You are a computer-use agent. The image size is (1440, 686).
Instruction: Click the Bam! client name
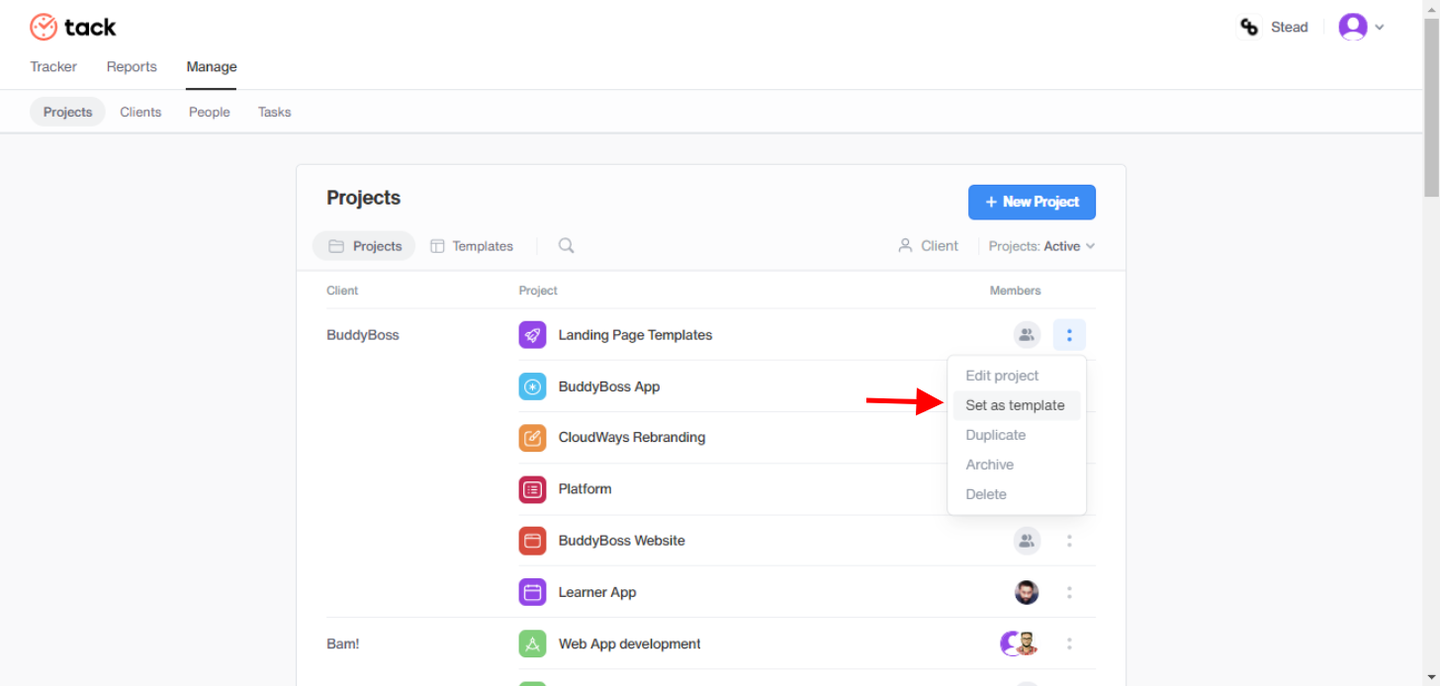click(343, 644)
